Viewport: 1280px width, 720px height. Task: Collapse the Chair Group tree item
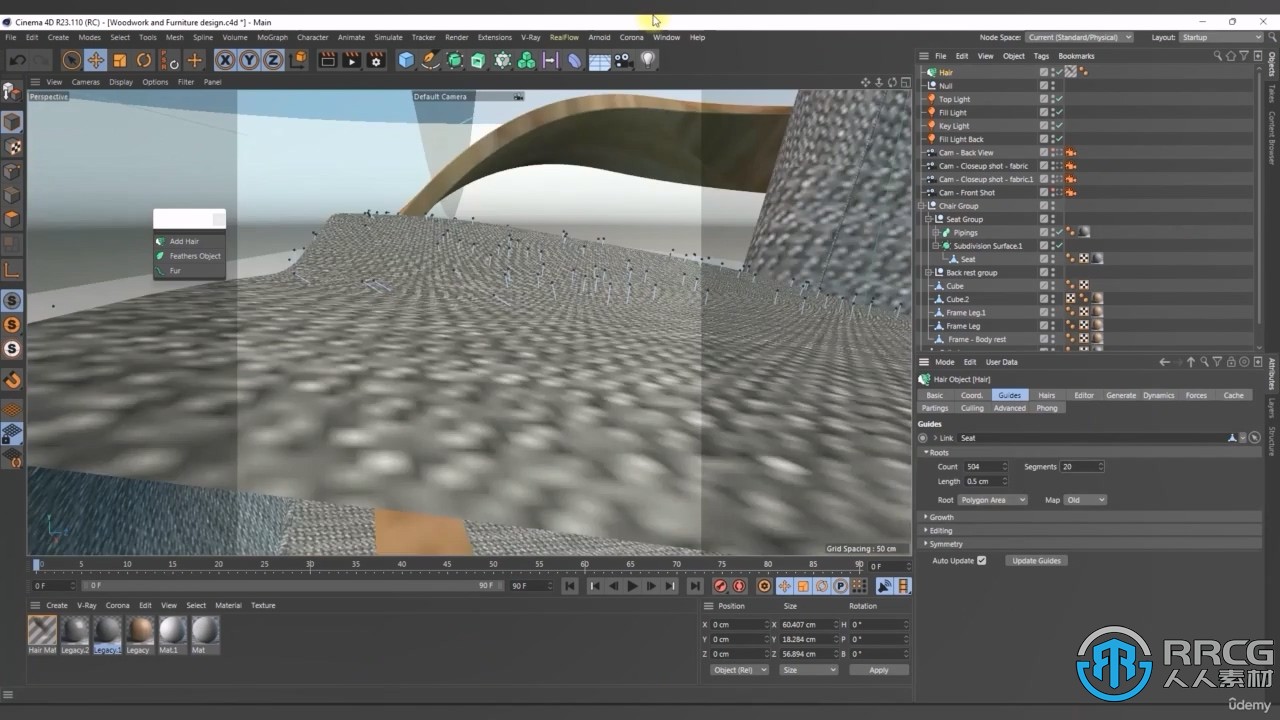tap(921, 206)
